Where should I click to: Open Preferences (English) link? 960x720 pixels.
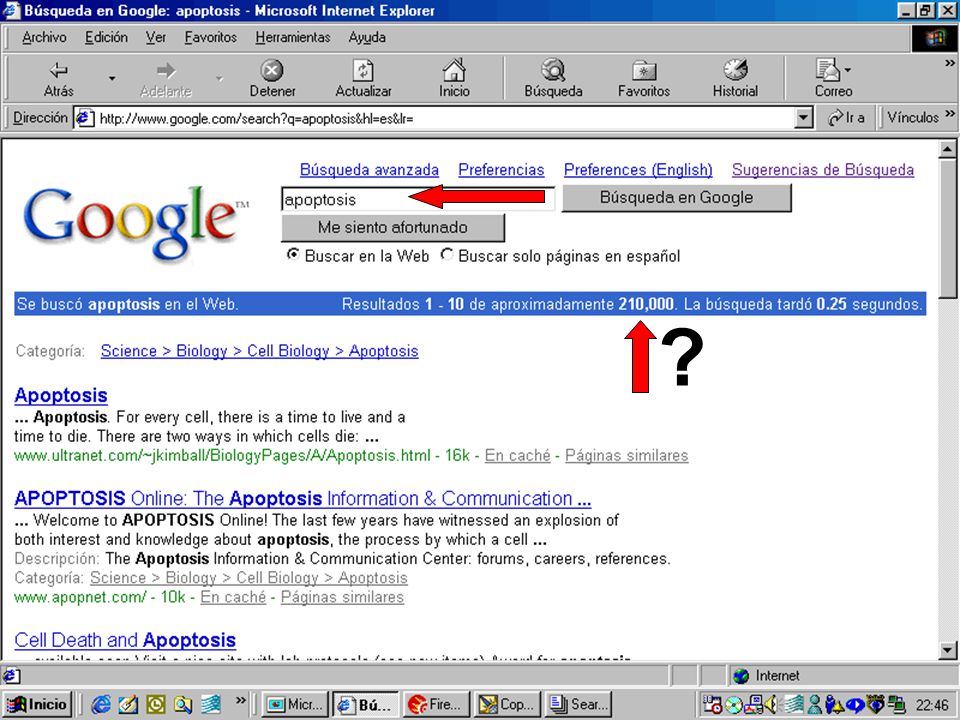point(638,170)
